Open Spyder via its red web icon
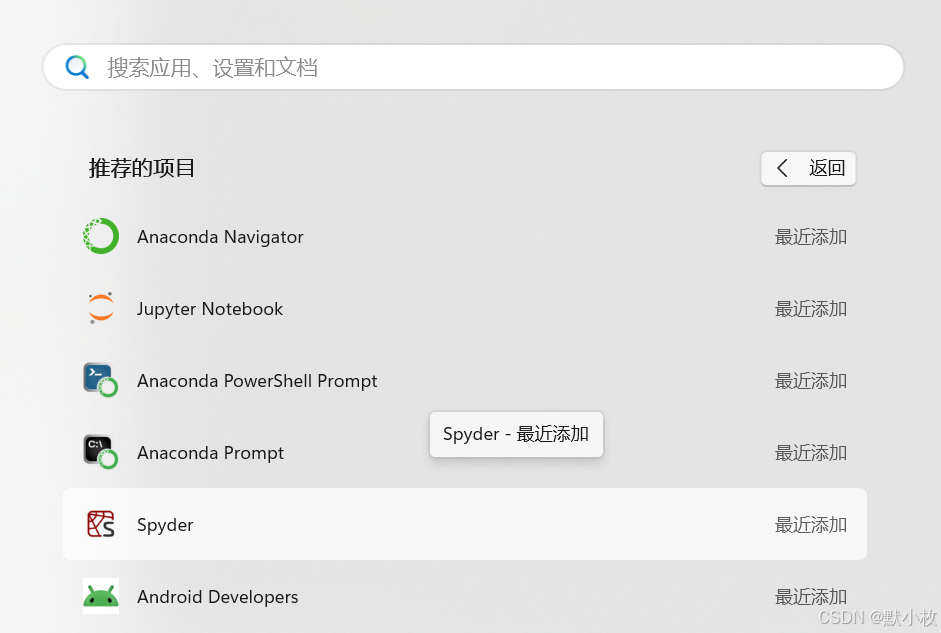The width and height of the screenshot is (941, 633). [x=101, y=524]
